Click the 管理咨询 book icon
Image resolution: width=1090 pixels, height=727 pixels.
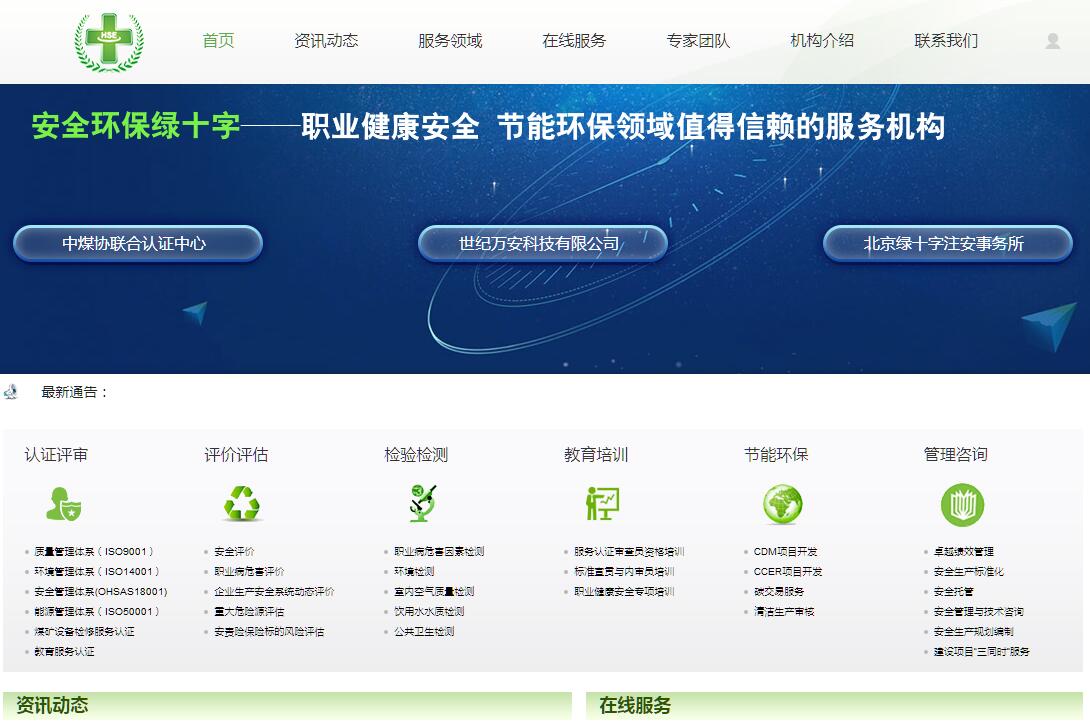[x=962, y=504]
